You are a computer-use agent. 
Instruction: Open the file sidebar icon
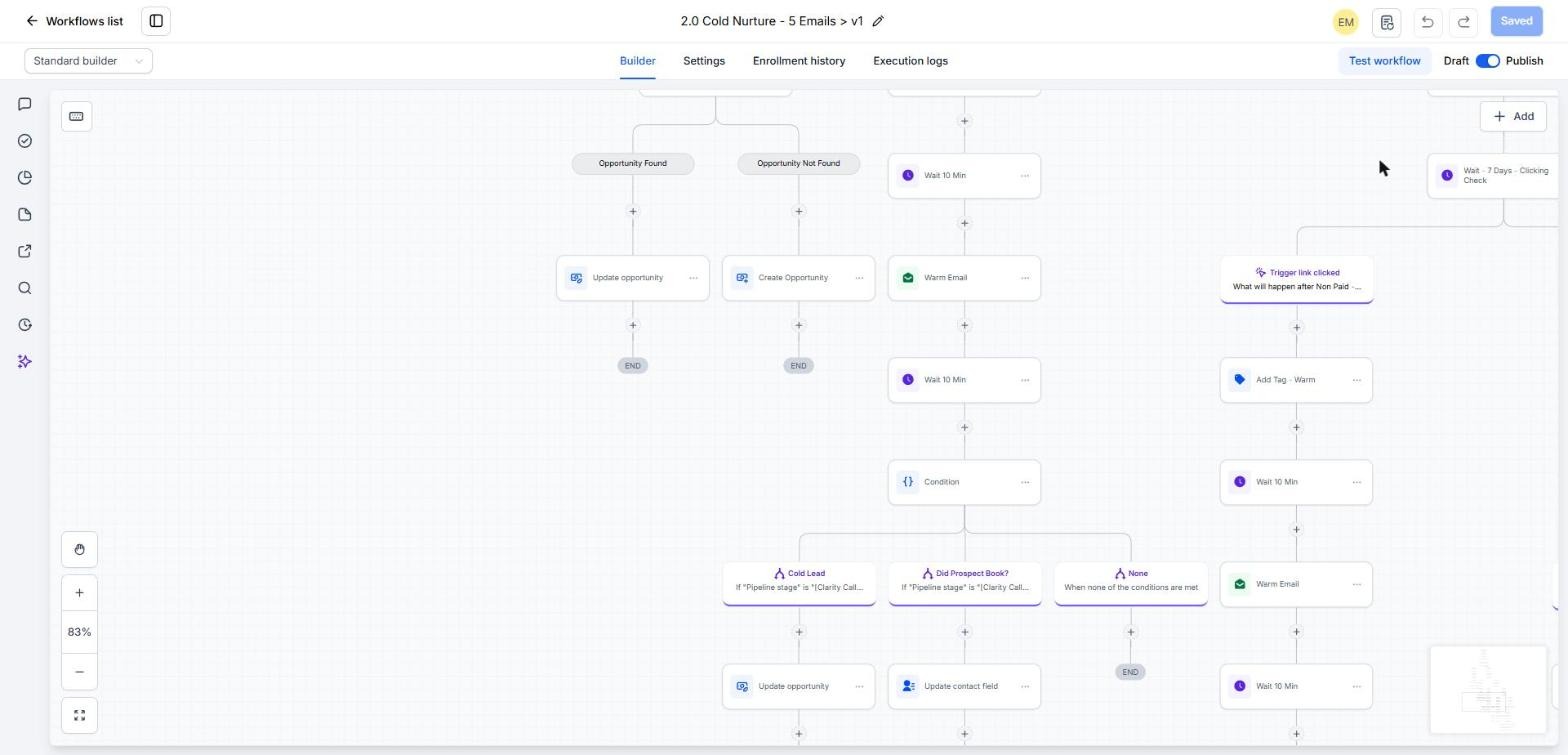[x=25, y=215]
